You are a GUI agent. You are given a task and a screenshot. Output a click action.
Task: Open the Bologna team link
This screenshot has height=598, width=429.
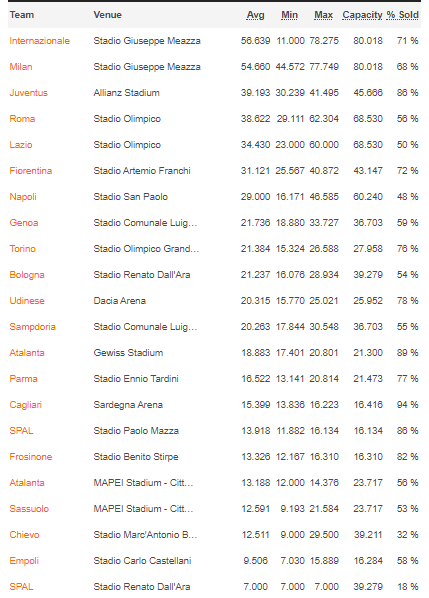pyautogui.click(x=27, y=275)
